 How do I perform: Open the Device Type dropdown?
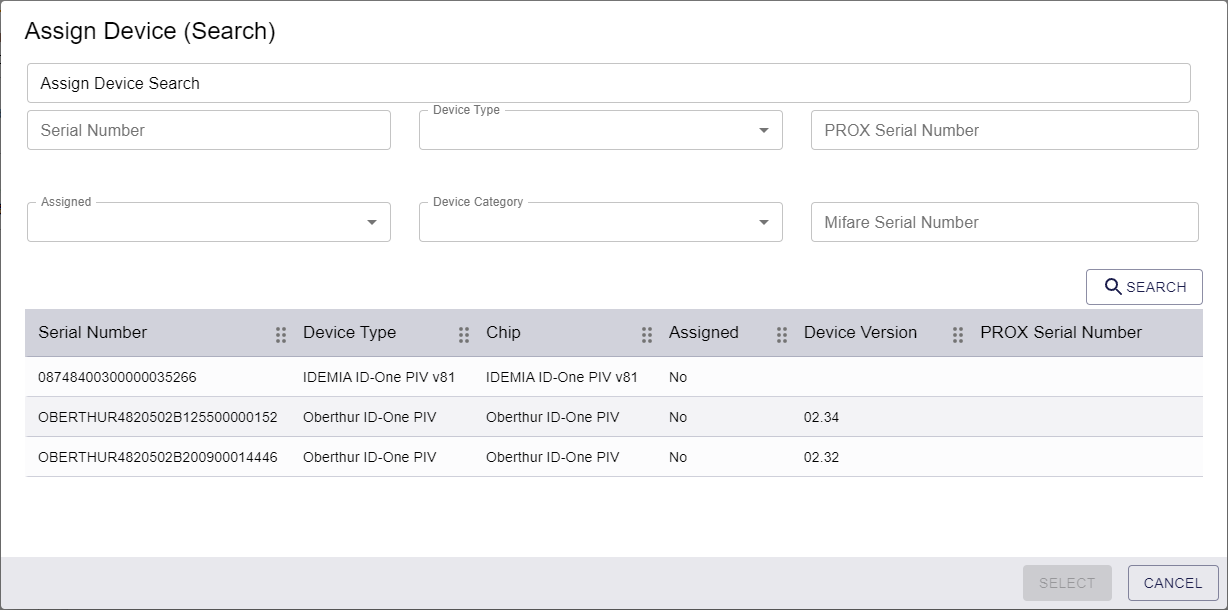pyautogui.click(x=600, y=129)
